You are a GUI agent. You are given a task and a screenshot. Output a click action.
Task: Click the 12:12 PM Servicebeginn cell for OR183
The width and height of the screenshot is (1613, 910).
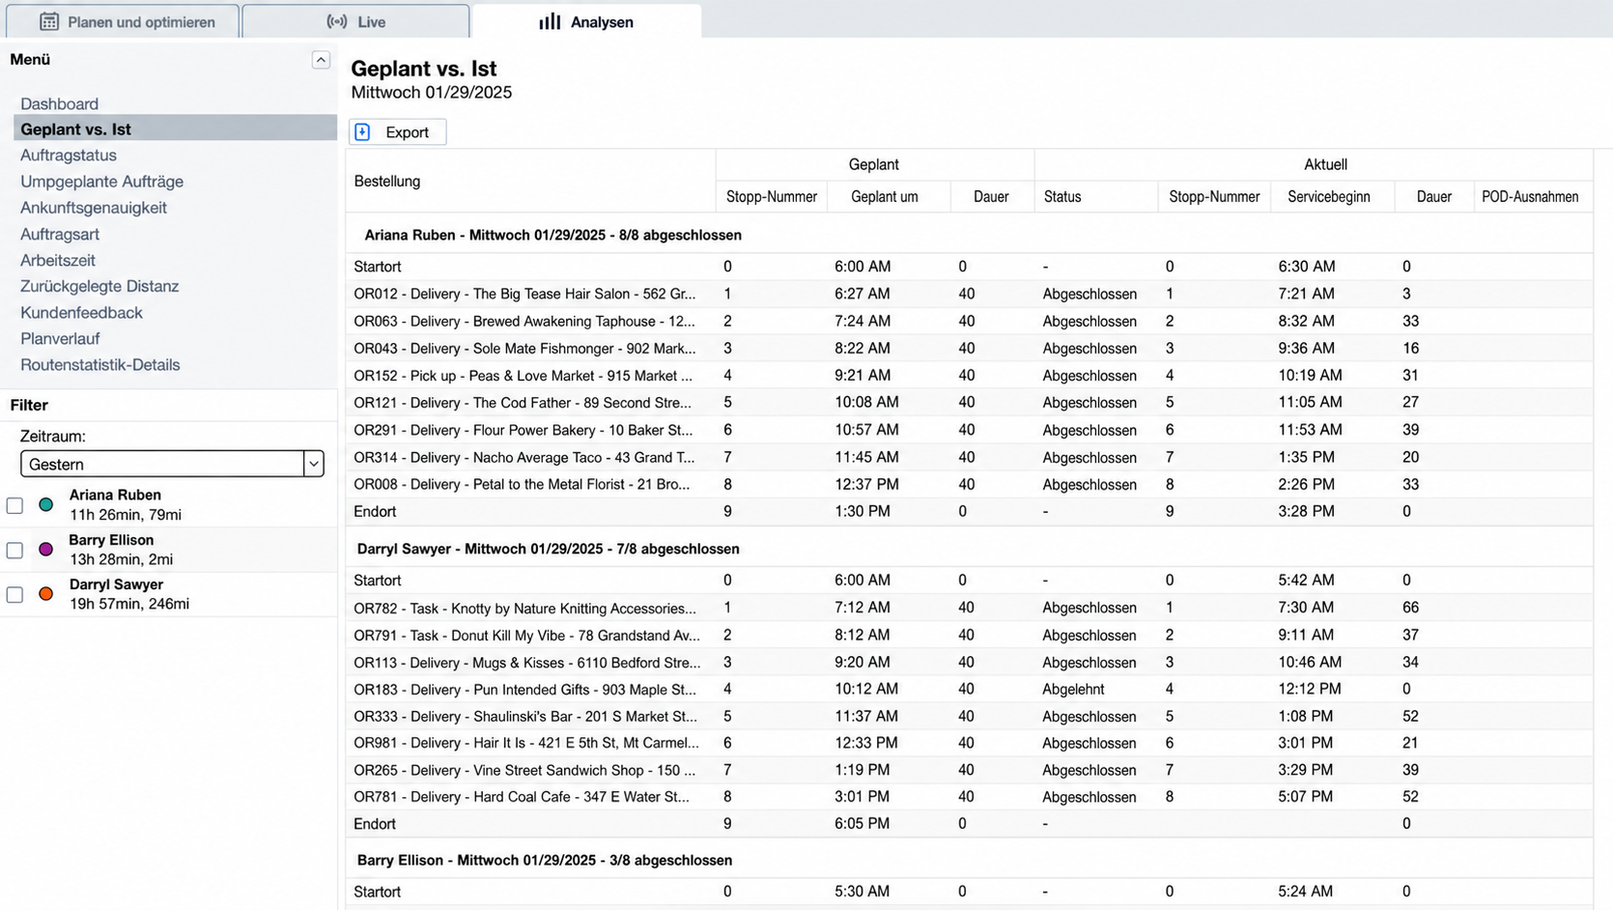[x=1309, y=689]
